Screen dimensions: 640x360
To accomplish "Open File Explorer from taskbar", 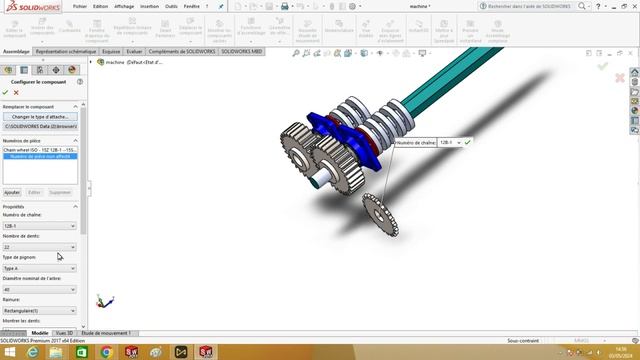I will [56, 352].
